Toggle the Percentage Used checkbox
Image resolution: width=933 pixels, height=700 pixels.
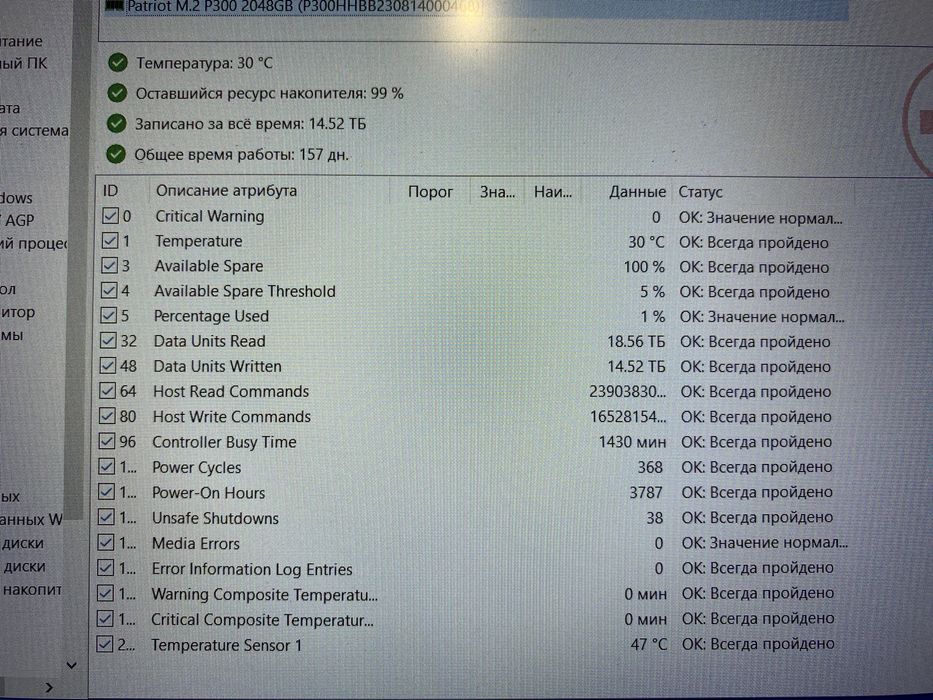(108, 315)
